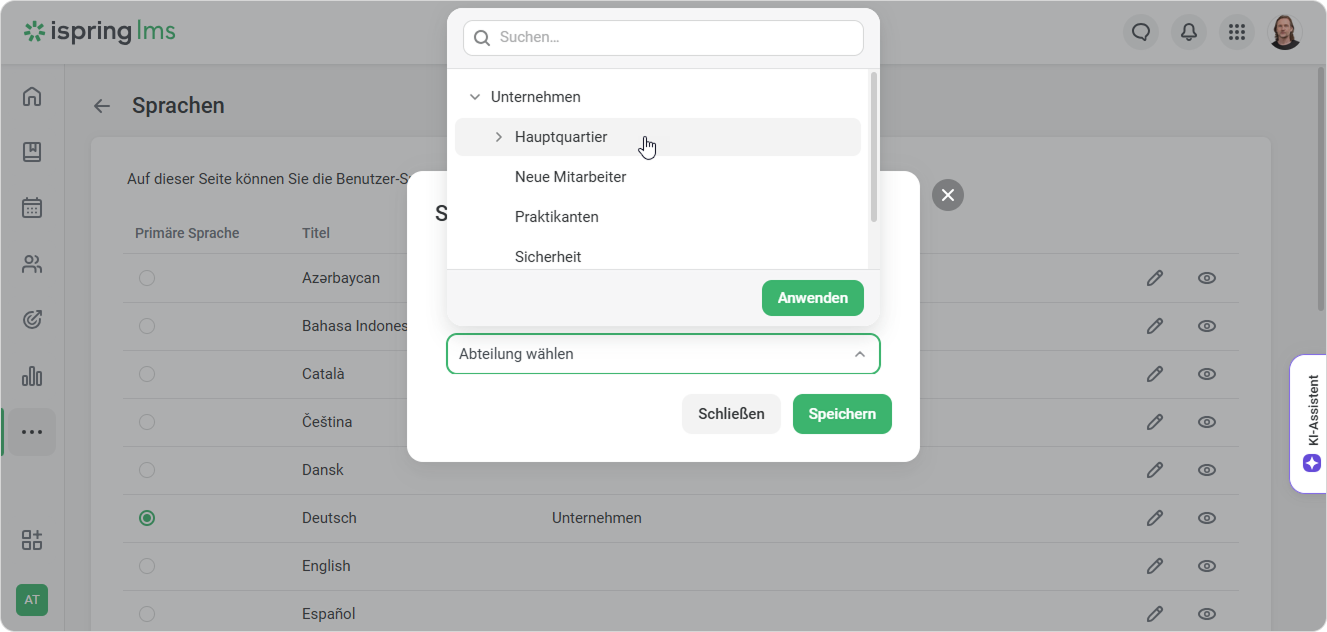Collapse the Unternehmen tree node
The image size is (1327, 632).
[475, 97]
